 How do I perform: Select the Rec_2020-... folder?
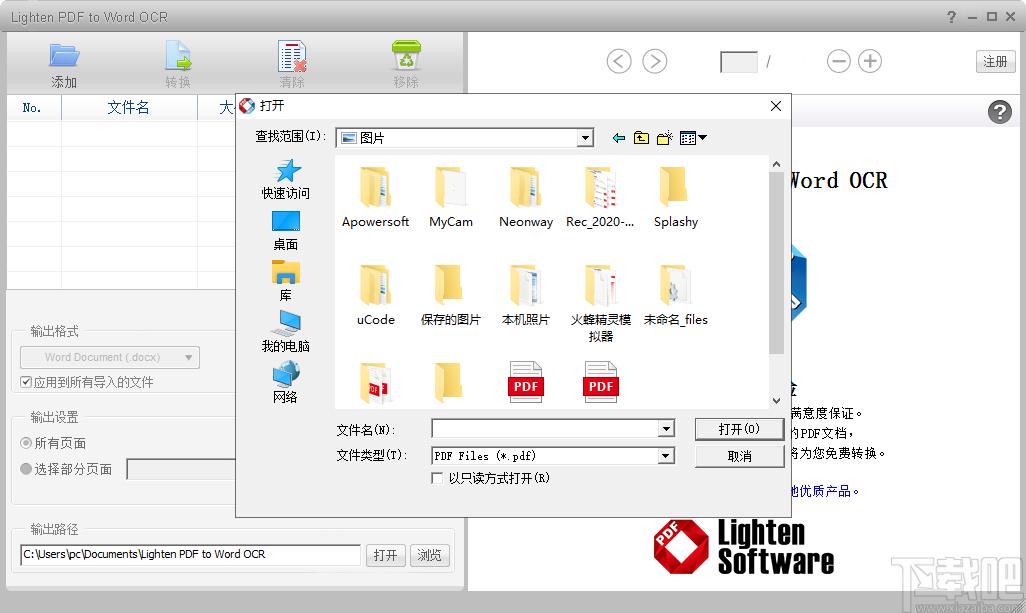[x=600, y=196]
